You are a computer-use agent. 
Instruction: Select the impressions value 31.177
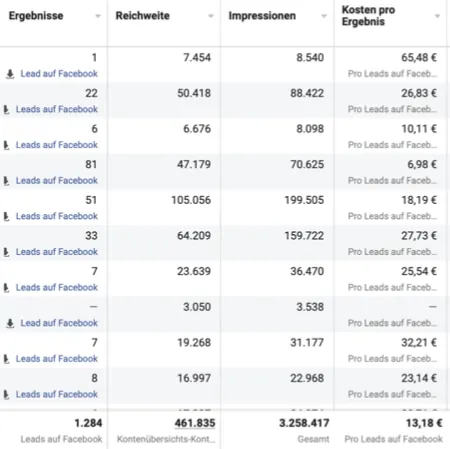(307, 343)
